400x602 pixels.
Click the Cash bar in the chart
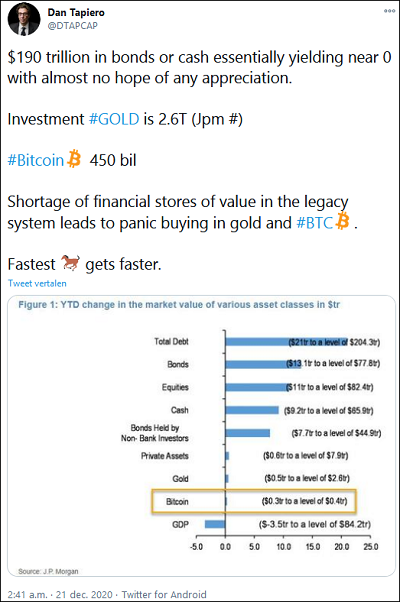(252, 410)
